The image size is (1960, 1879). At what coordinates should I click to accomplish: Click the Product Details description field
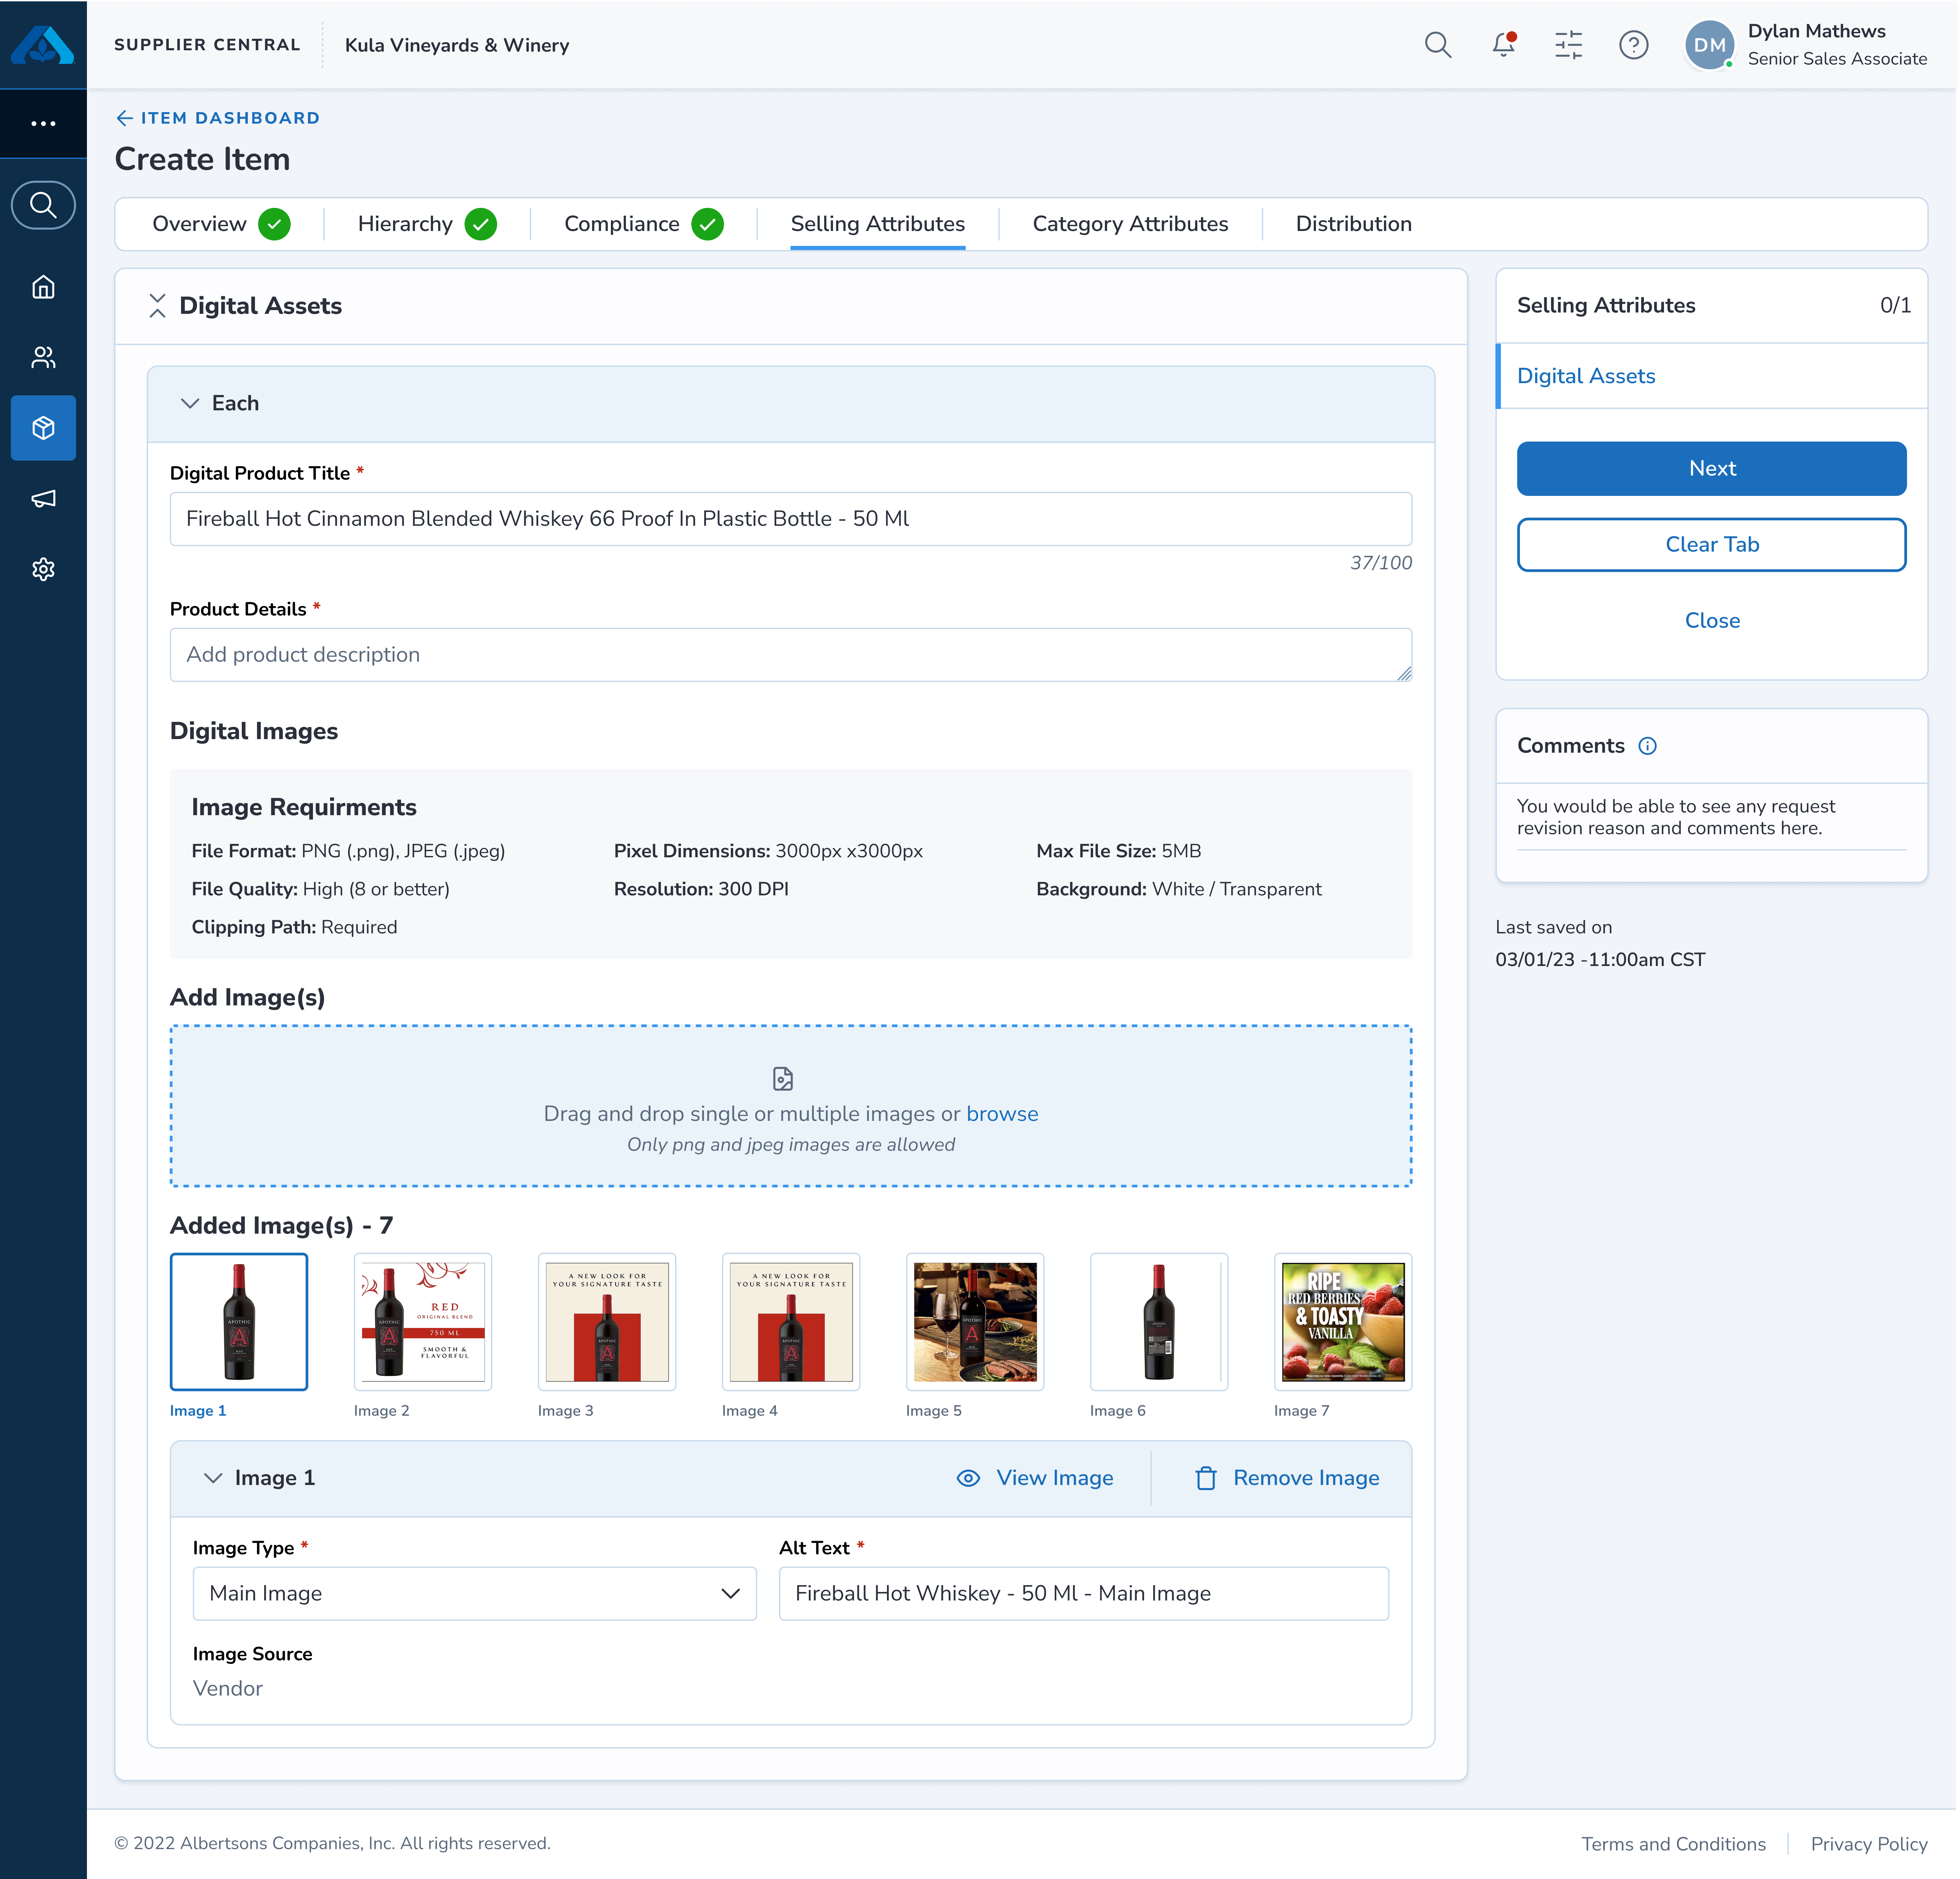[791, 655]
